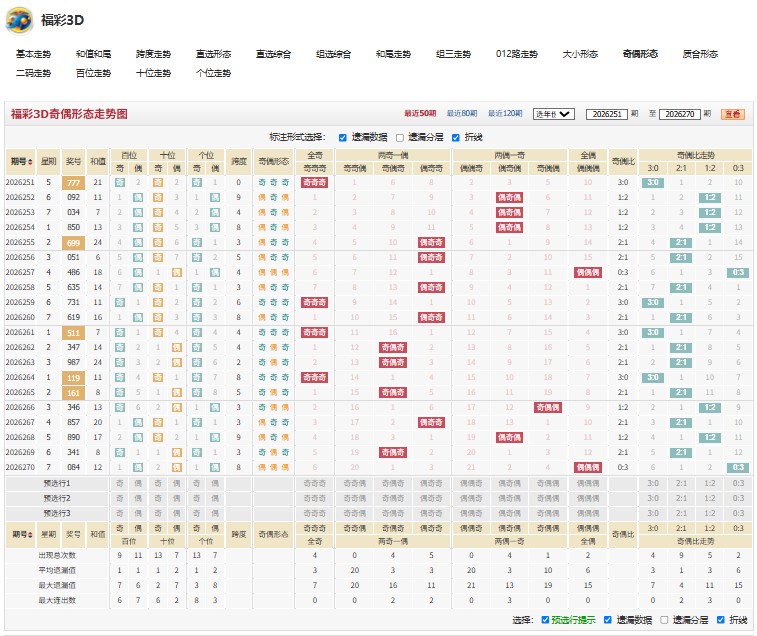The image size is (757, 636).
Task: Click the 奇偶奇 badge in row 2026269
Action: (x=393, y=452)
